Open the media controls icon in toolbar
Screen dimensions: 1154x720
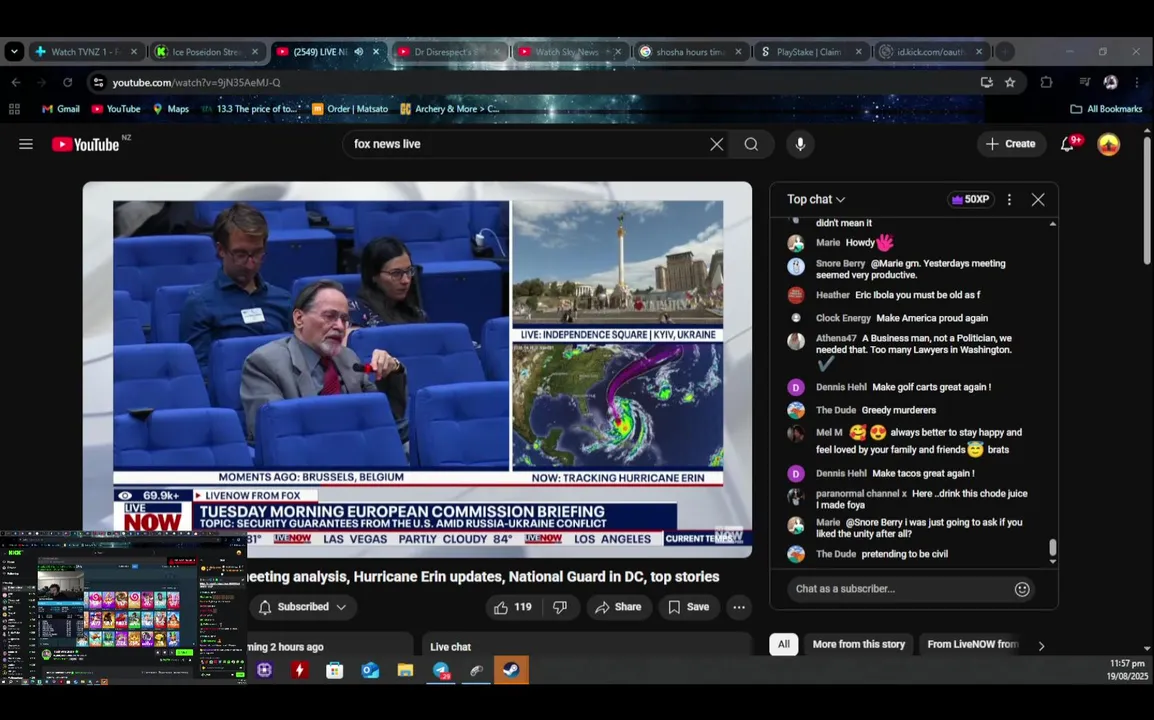(x=1084, y=82)
